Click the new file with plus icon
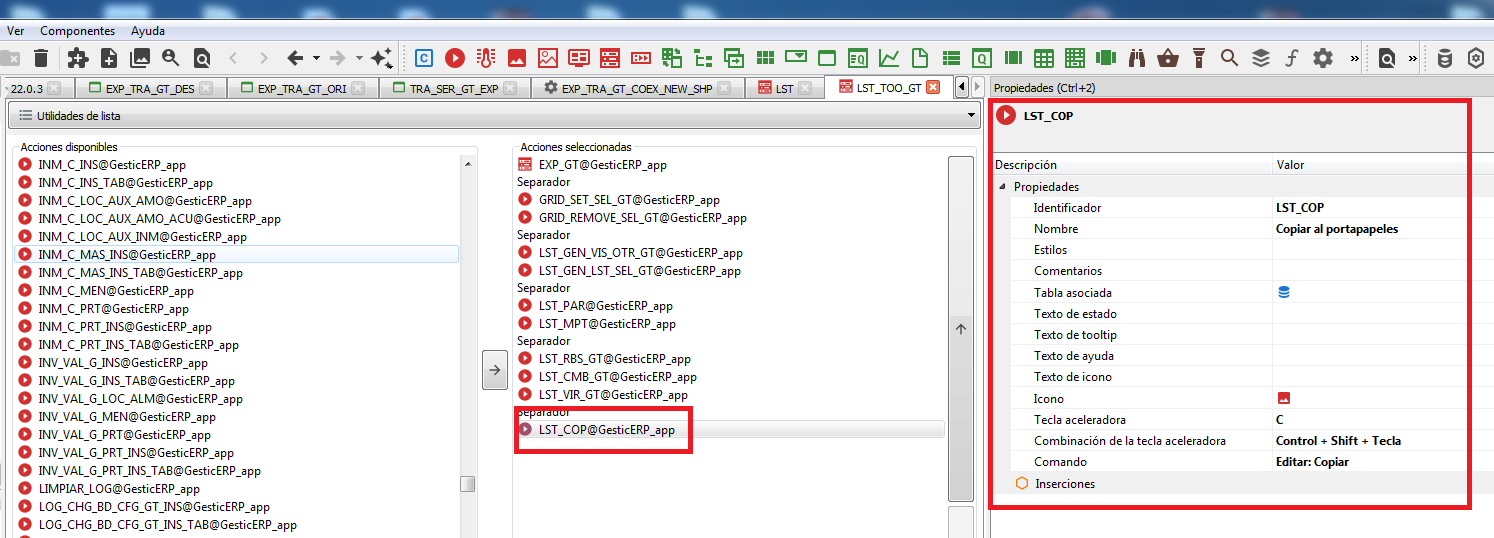 (109, 58)
